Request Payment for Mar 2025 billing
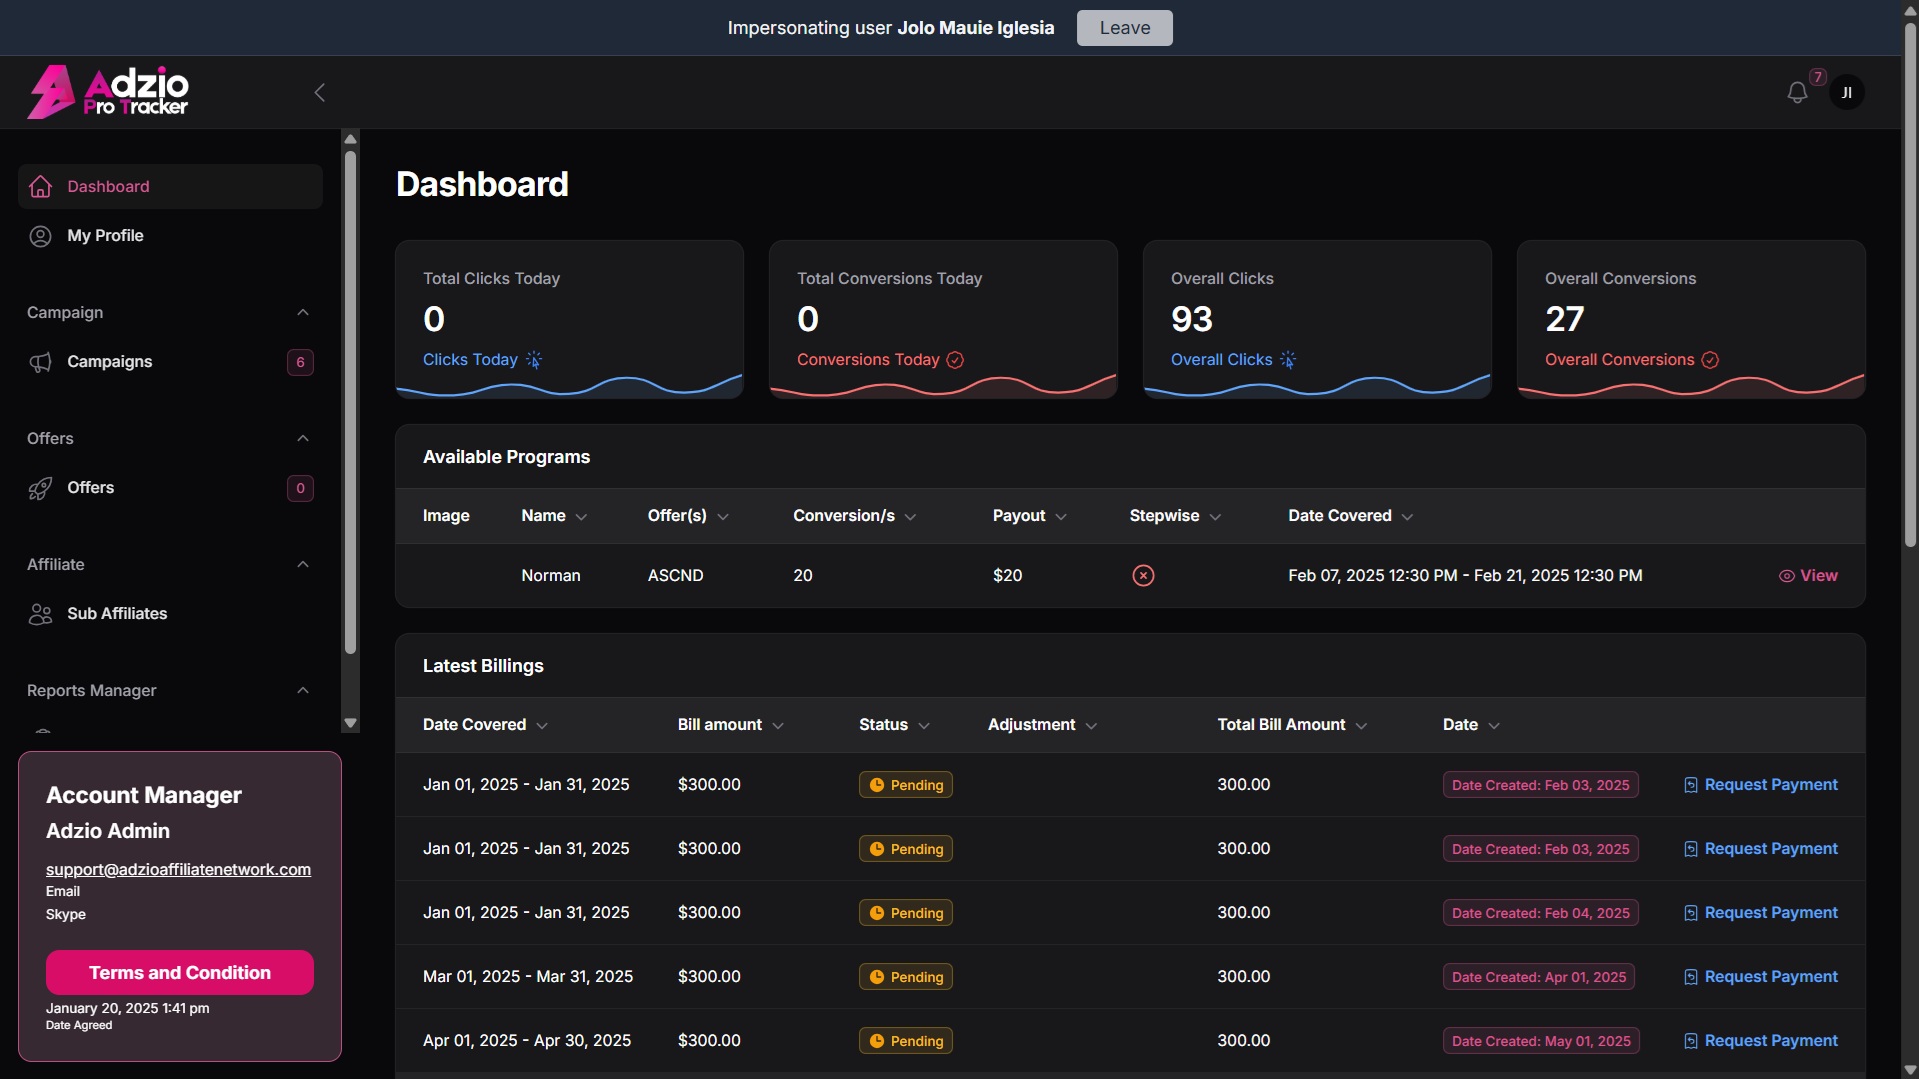Image resolution: width=1919 pixels, height=1079 pixels. tap(1760, 977)
